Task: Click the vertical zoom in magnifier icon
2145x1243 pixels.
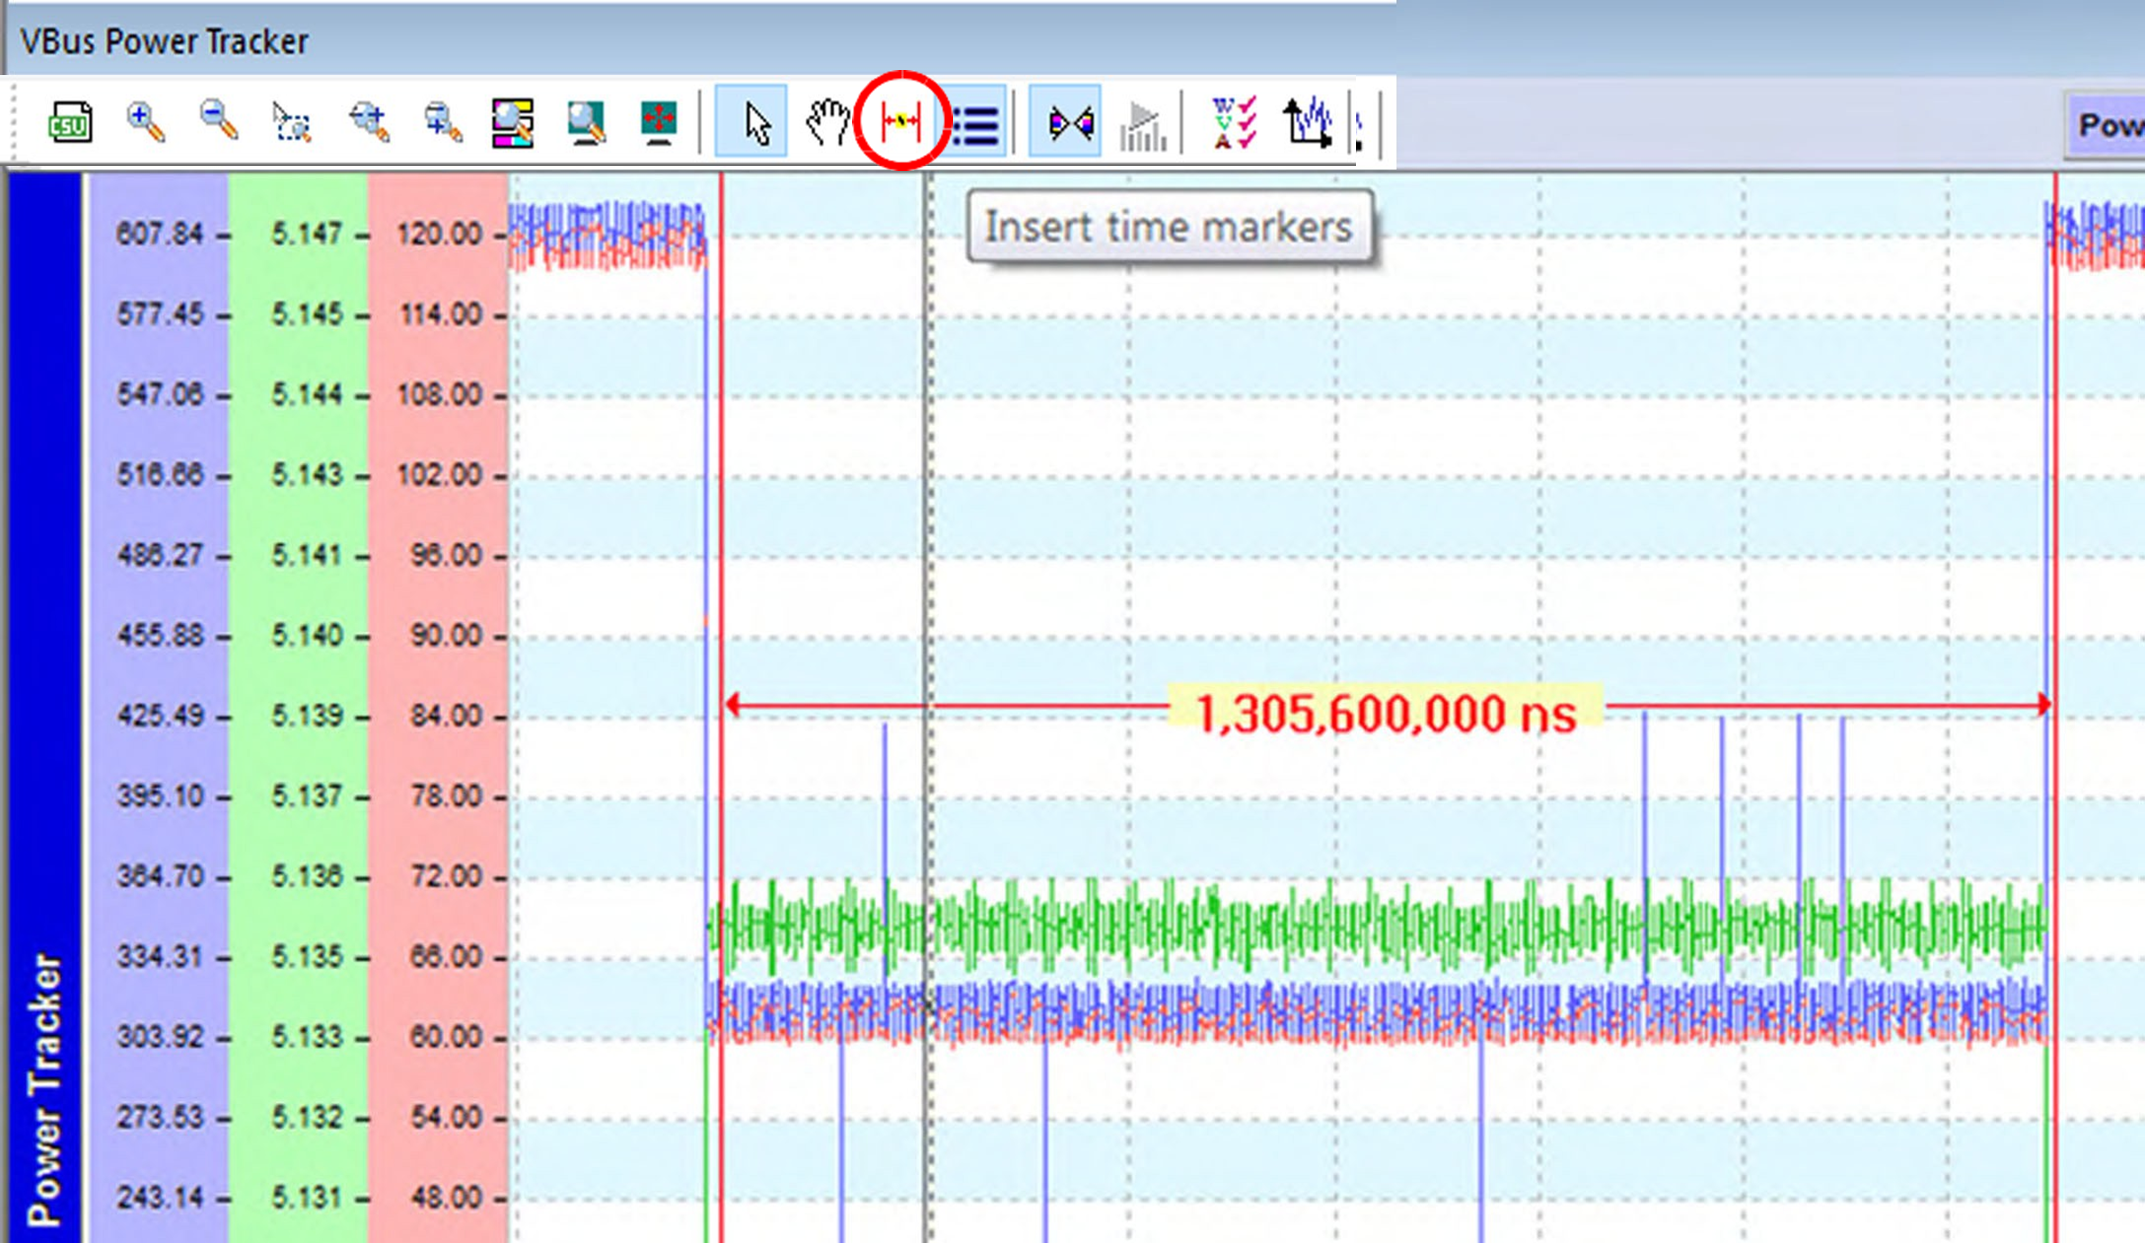Action: (441, 123)
